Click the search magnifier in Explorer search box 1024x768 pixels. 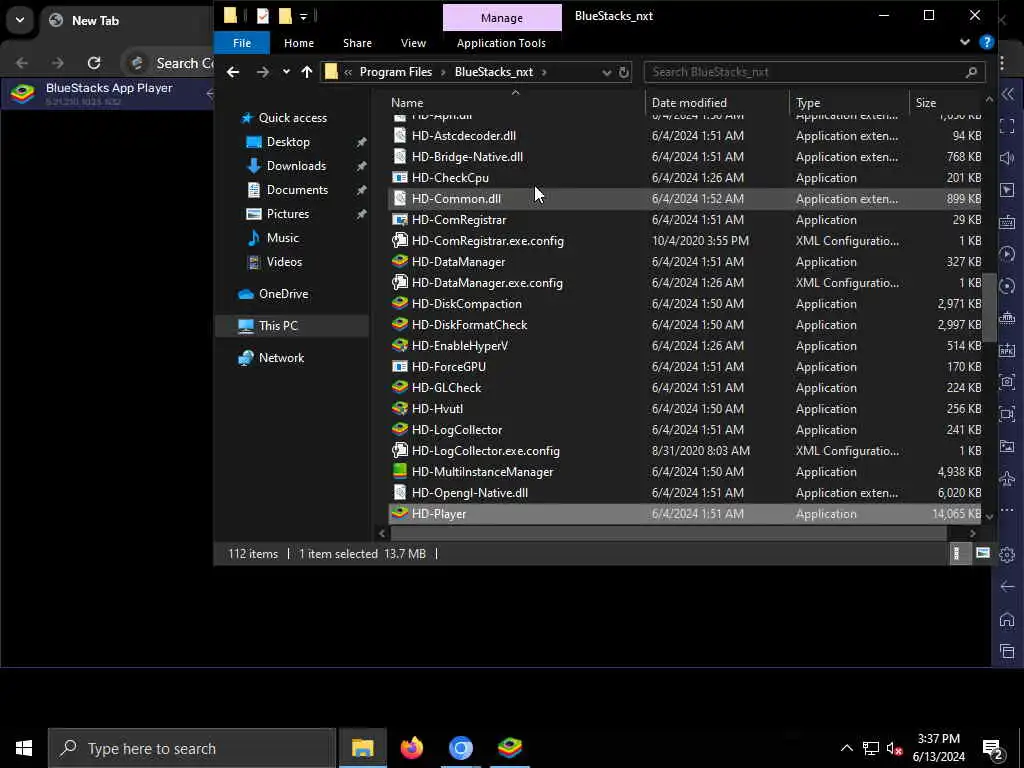(971, 72)
